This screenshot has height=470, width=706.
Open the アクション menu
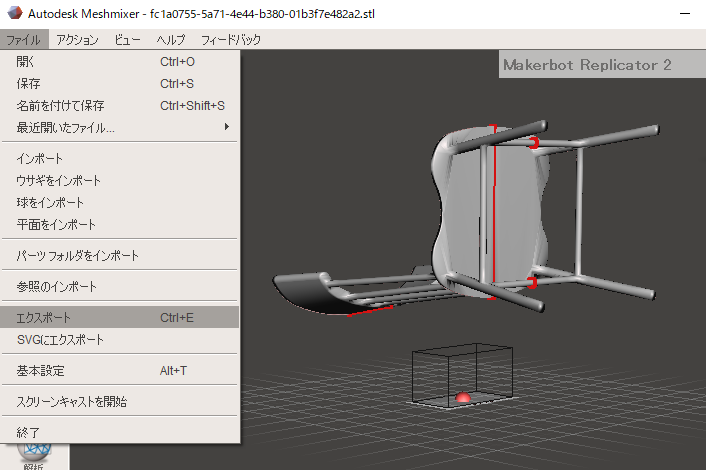click(x=77, y=40)
